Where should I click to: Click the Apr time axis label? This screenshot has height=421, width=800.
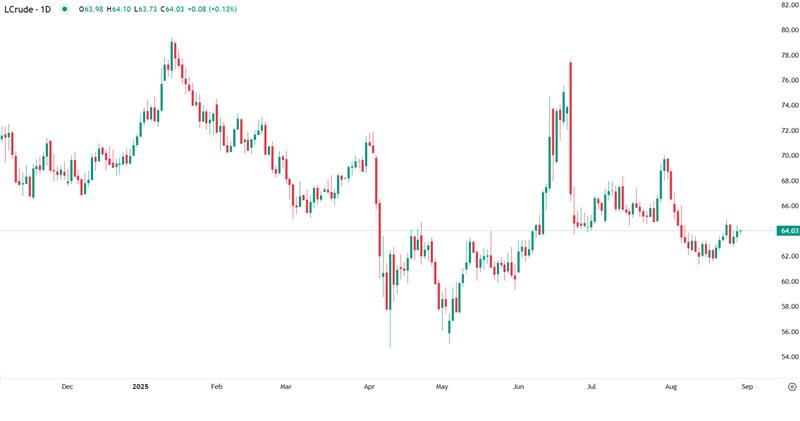click(370, 385)
